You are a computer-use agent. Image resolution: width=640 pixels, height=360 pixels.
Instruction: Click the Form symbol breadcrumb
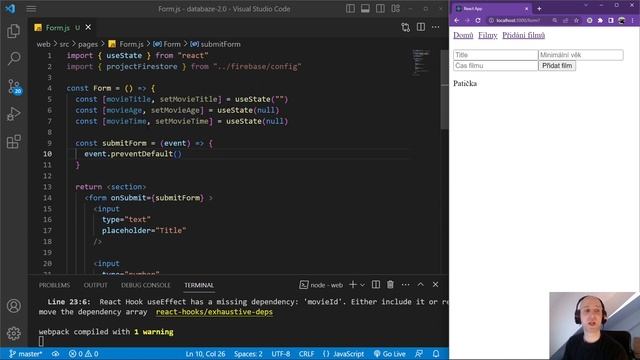[x=167, y=44]
